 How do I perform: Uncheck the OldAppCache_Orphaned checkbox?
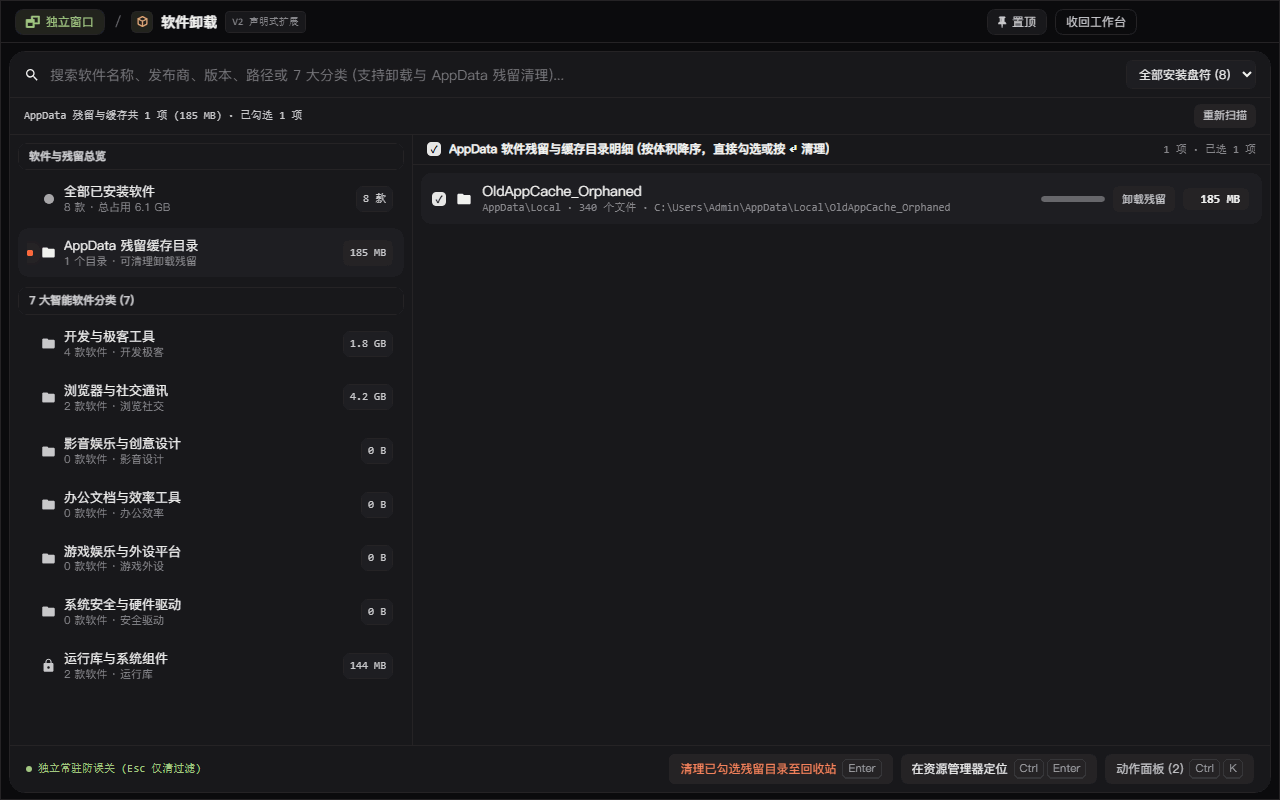point(439,199)
